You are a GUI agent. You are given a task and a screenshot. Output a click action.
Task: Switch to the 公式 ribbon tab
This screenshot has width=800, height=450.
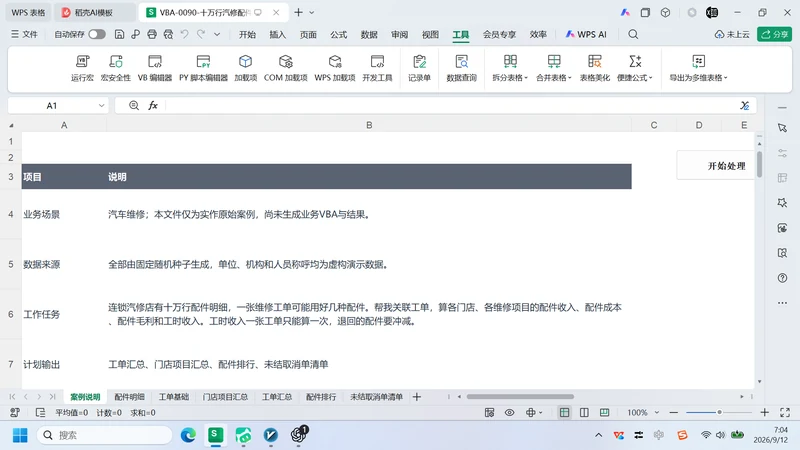338,34
